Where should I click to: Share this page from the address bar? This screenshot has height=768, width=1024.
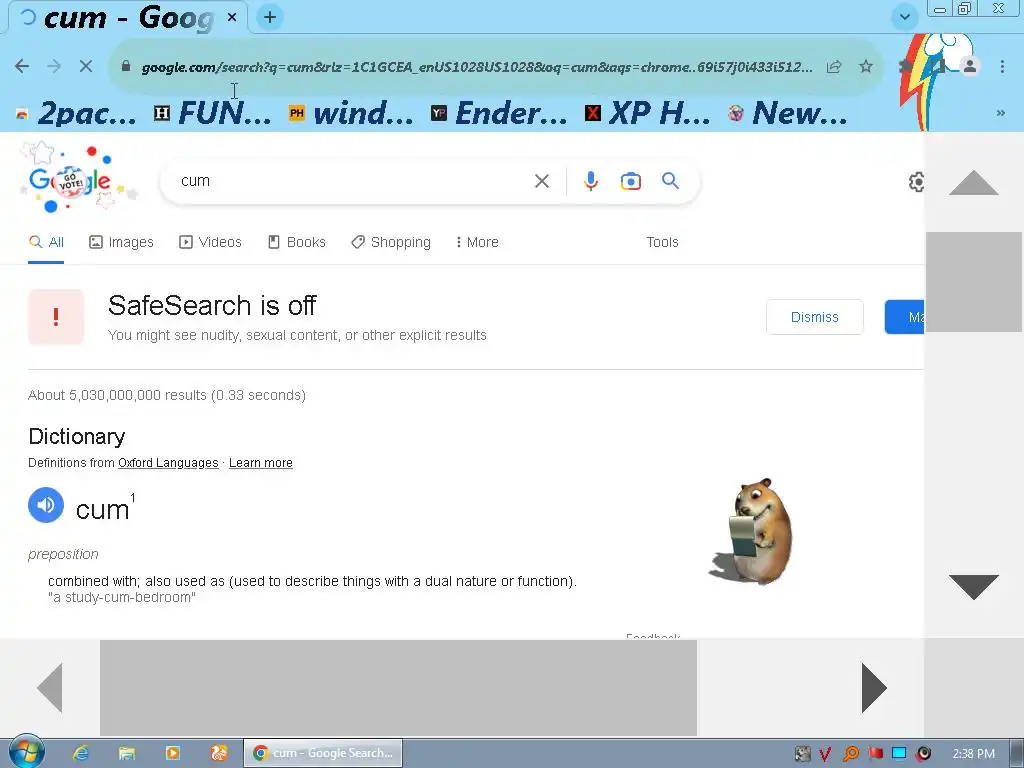[834, 67]
